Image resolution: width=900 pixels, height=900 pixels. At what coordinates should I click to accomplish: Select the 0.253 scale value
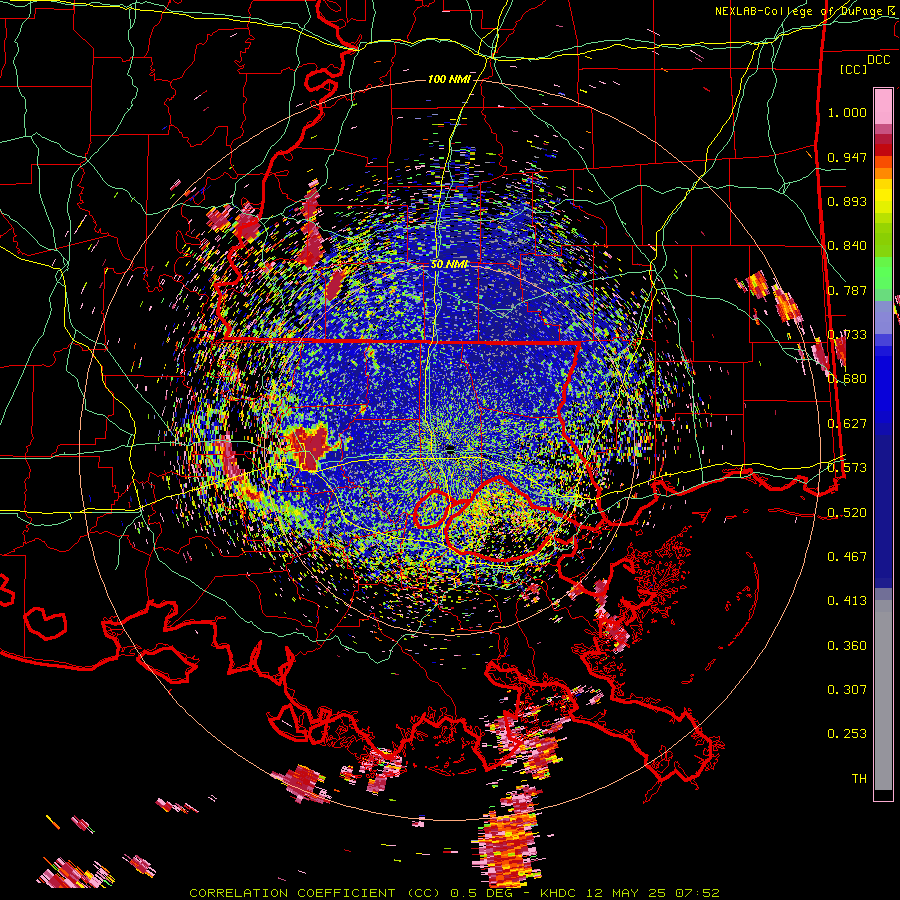(x=847, y=734)
